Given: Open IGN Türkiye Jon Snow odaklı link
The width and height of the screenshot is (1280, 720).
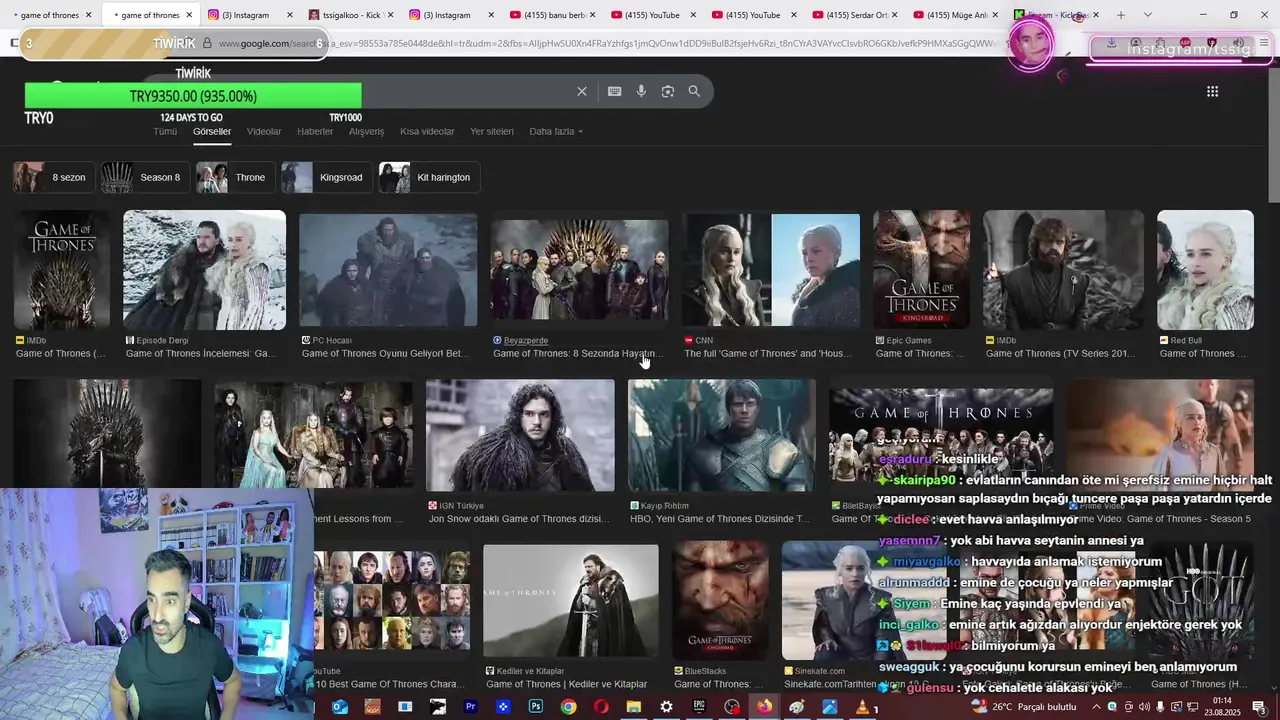Looking at the screenshot, I should pos(518,519).
